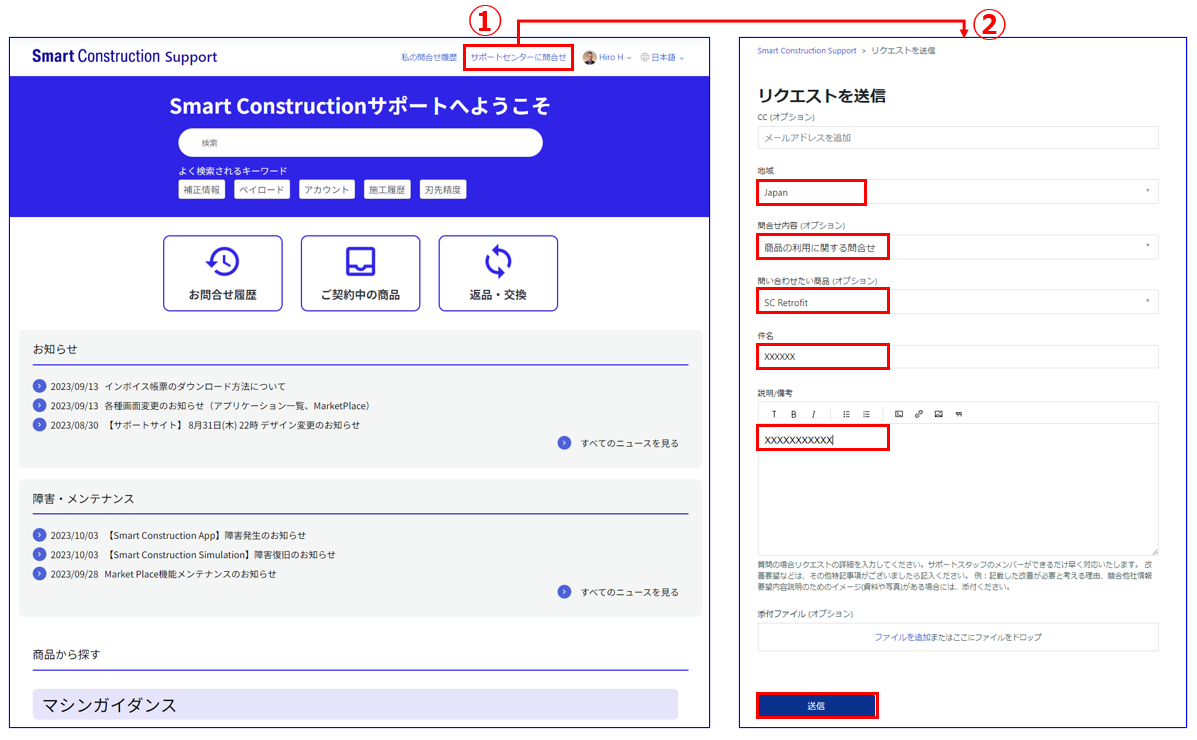Viewport: 1197px width, 740px height.
Task: Click the arrow bullet beside Smart Construction Simulation 障害復旧
Action: tap(40, 554)
